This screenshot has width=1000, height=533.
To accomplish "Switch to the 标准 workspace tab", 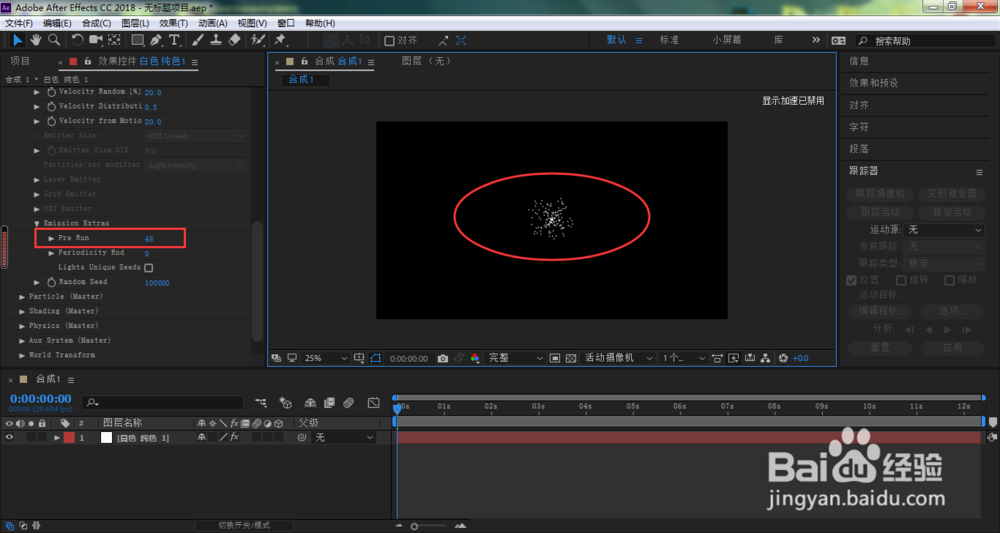I will (x=669, y=40).
